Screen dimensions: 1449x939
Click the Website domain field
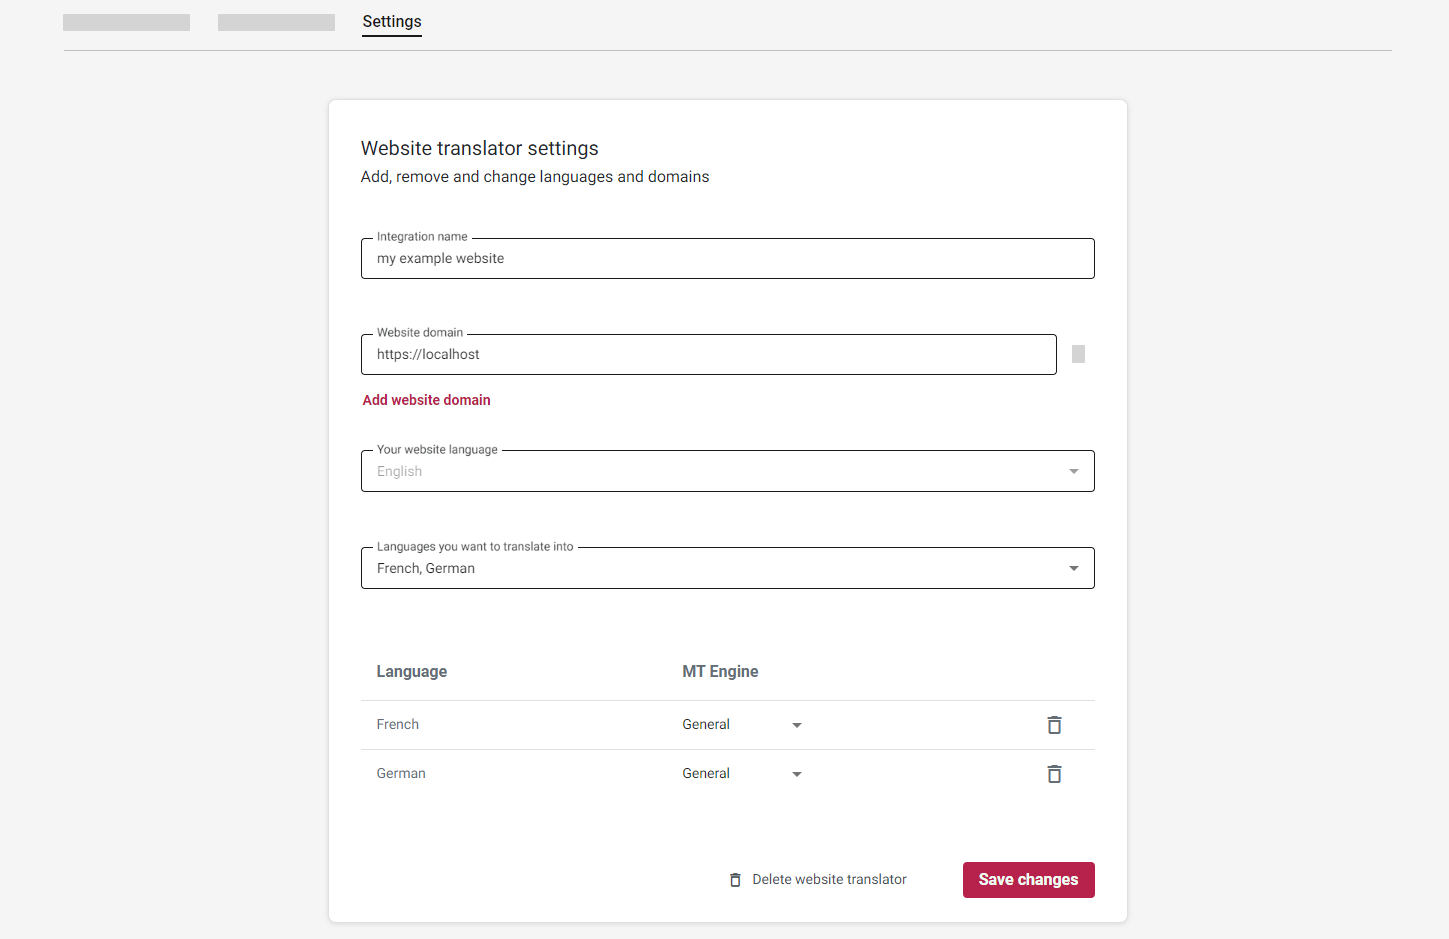pos(709,354)
